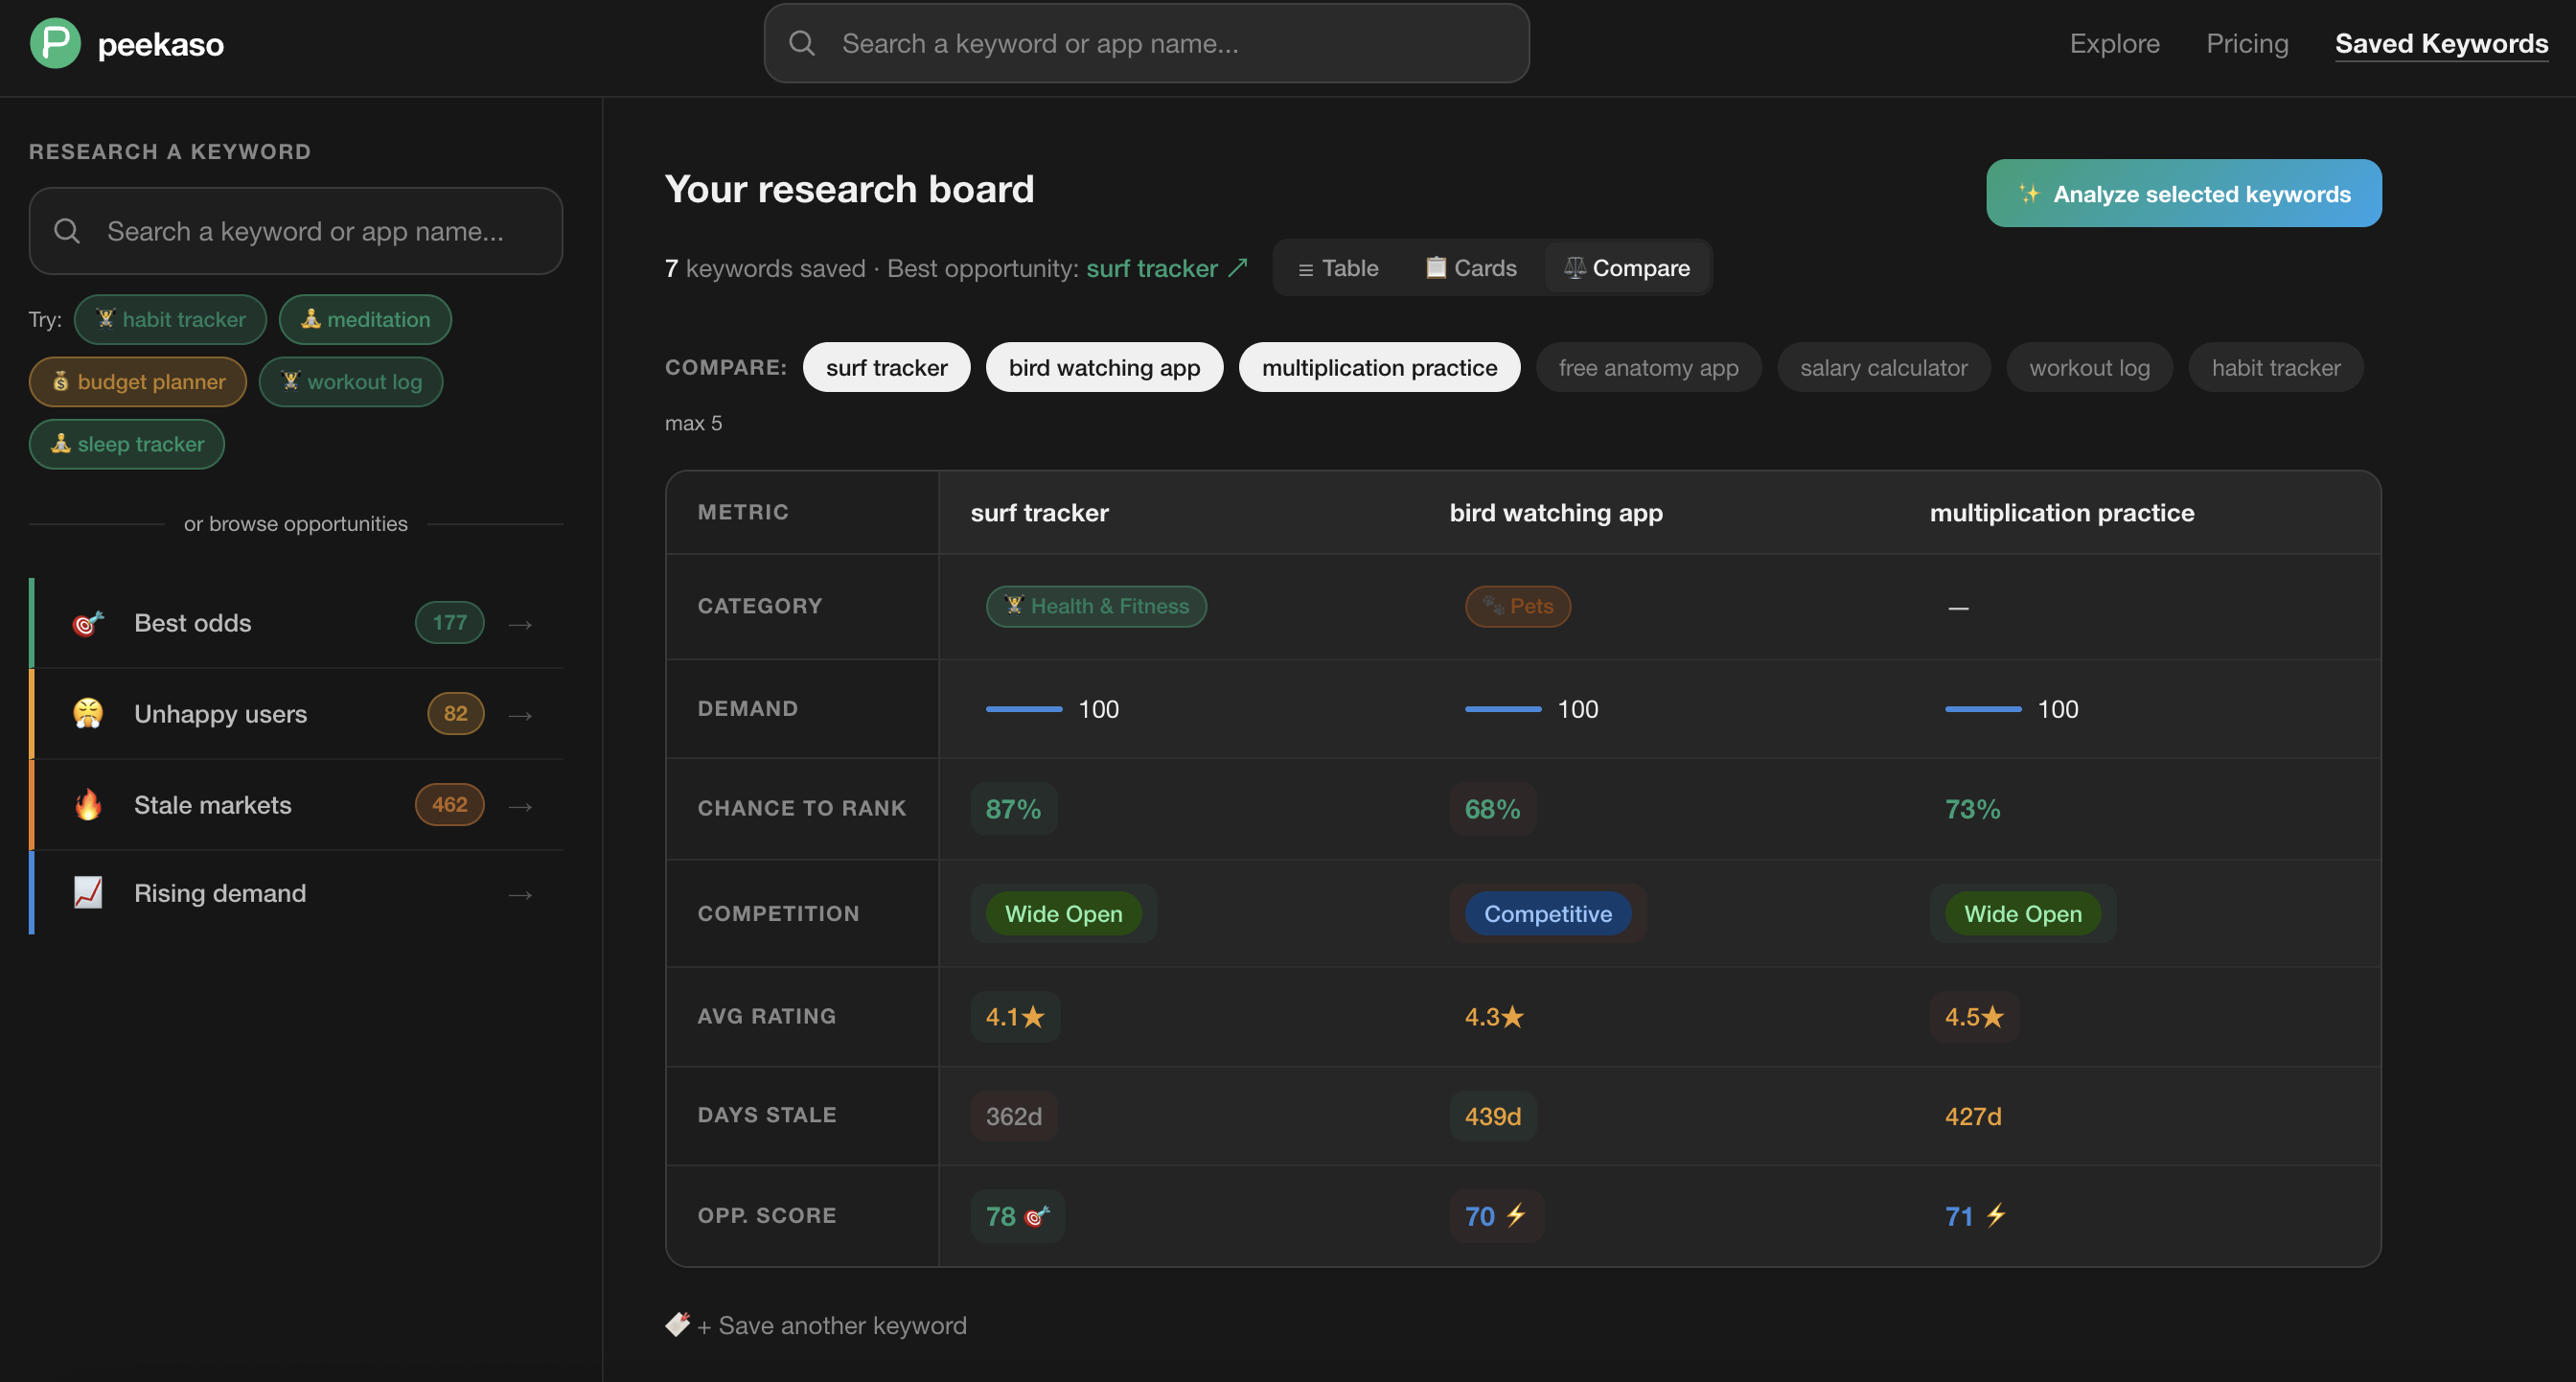Open the Pricing link in header
Screen dimensions: 2576x1382
tap(2247, 43)
